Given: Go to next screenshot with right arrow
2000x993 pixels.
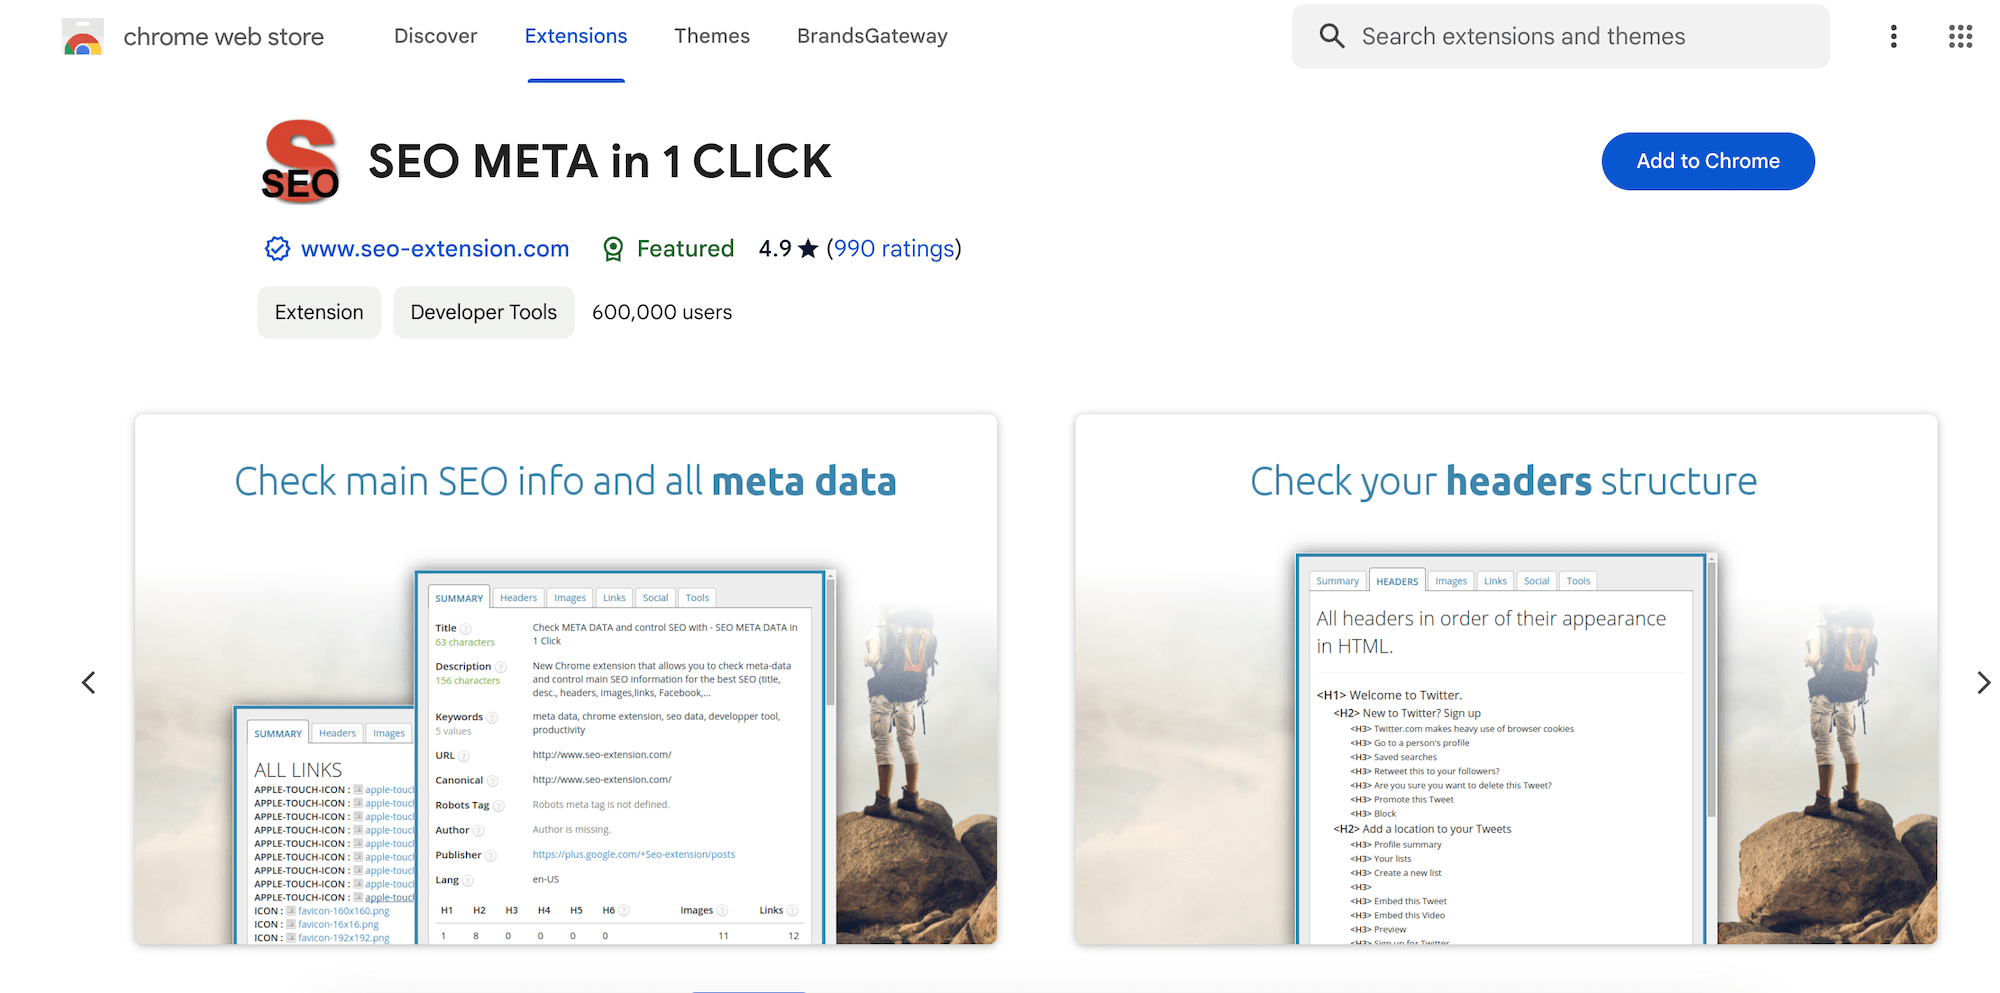Looking at the screenshot, I should (1983, 683).
